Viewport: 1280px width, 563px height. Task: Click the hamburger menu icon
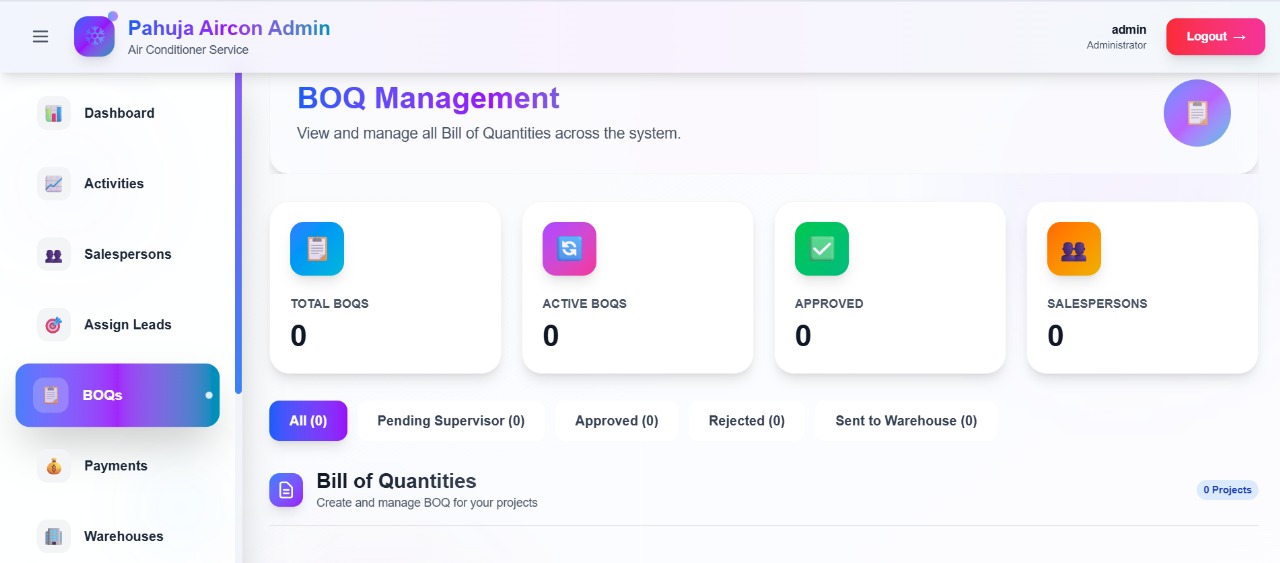40,37
